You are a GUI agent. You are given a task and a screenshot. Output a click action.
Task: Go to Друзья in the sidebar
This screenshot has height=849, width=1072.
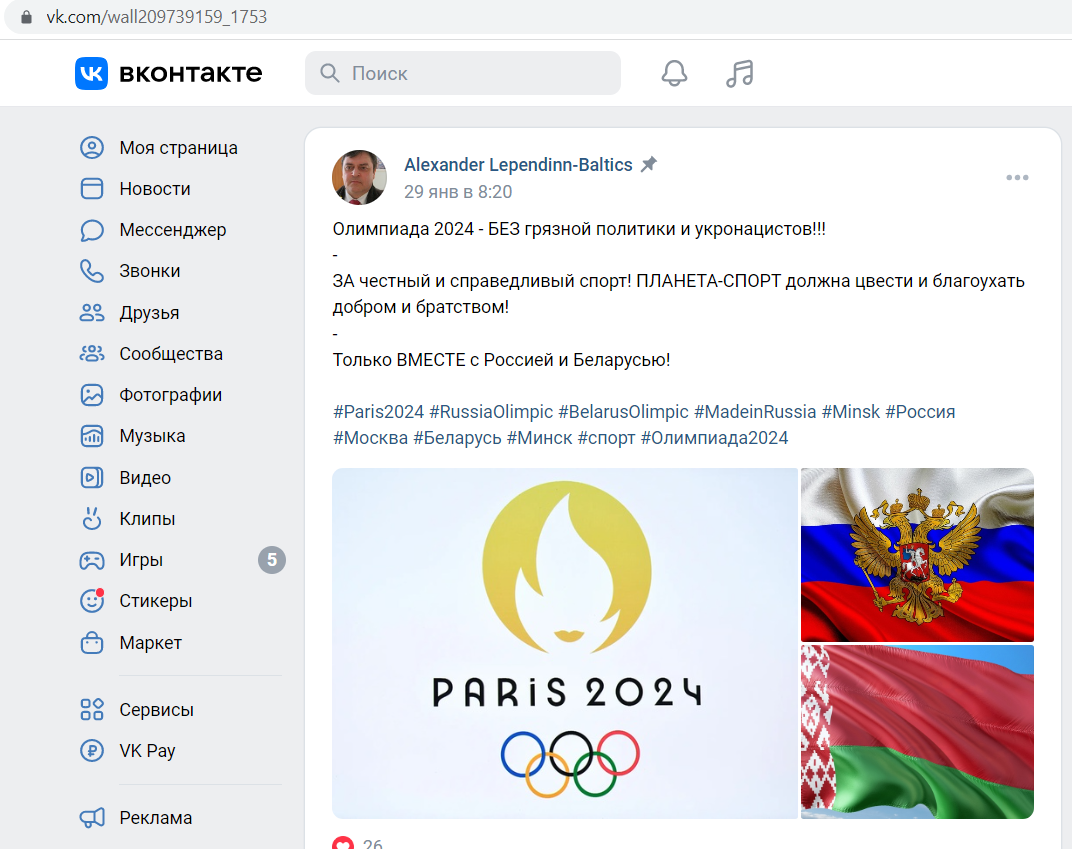click(149, 312)
